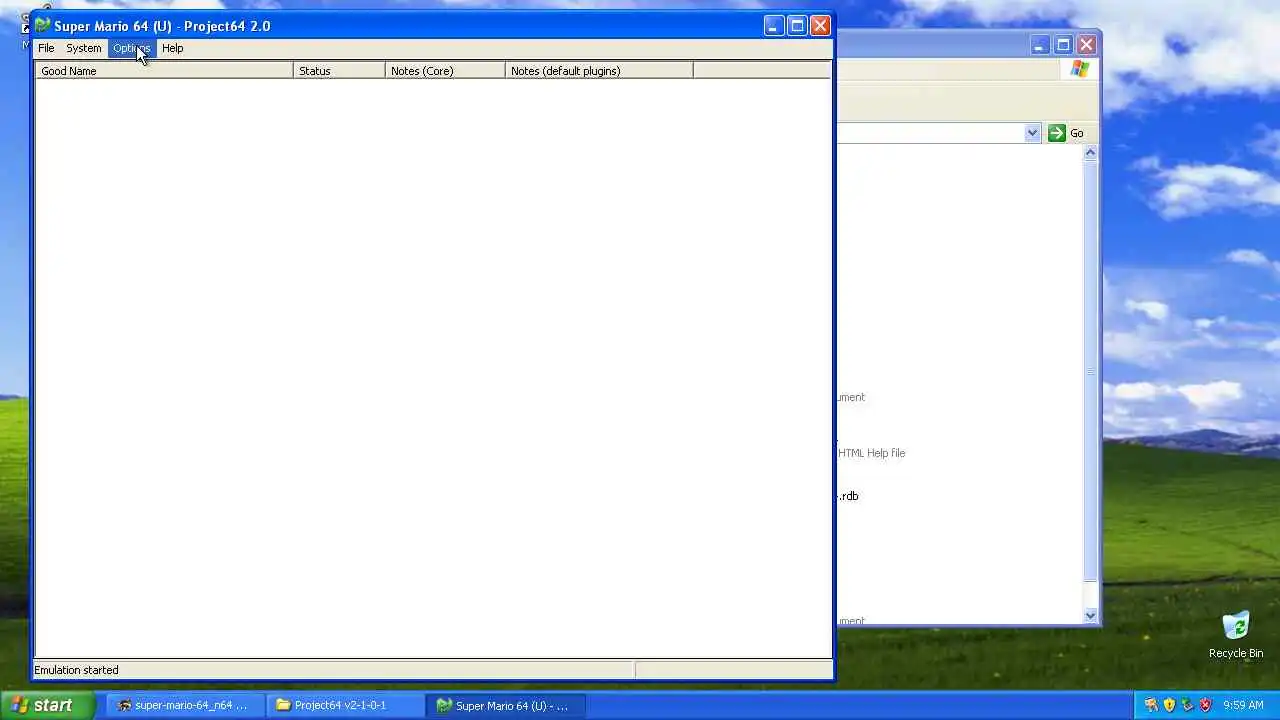1280x720 pixels.
Task: Click the yellow security shield tray icon
Action: click(1169, 705)
